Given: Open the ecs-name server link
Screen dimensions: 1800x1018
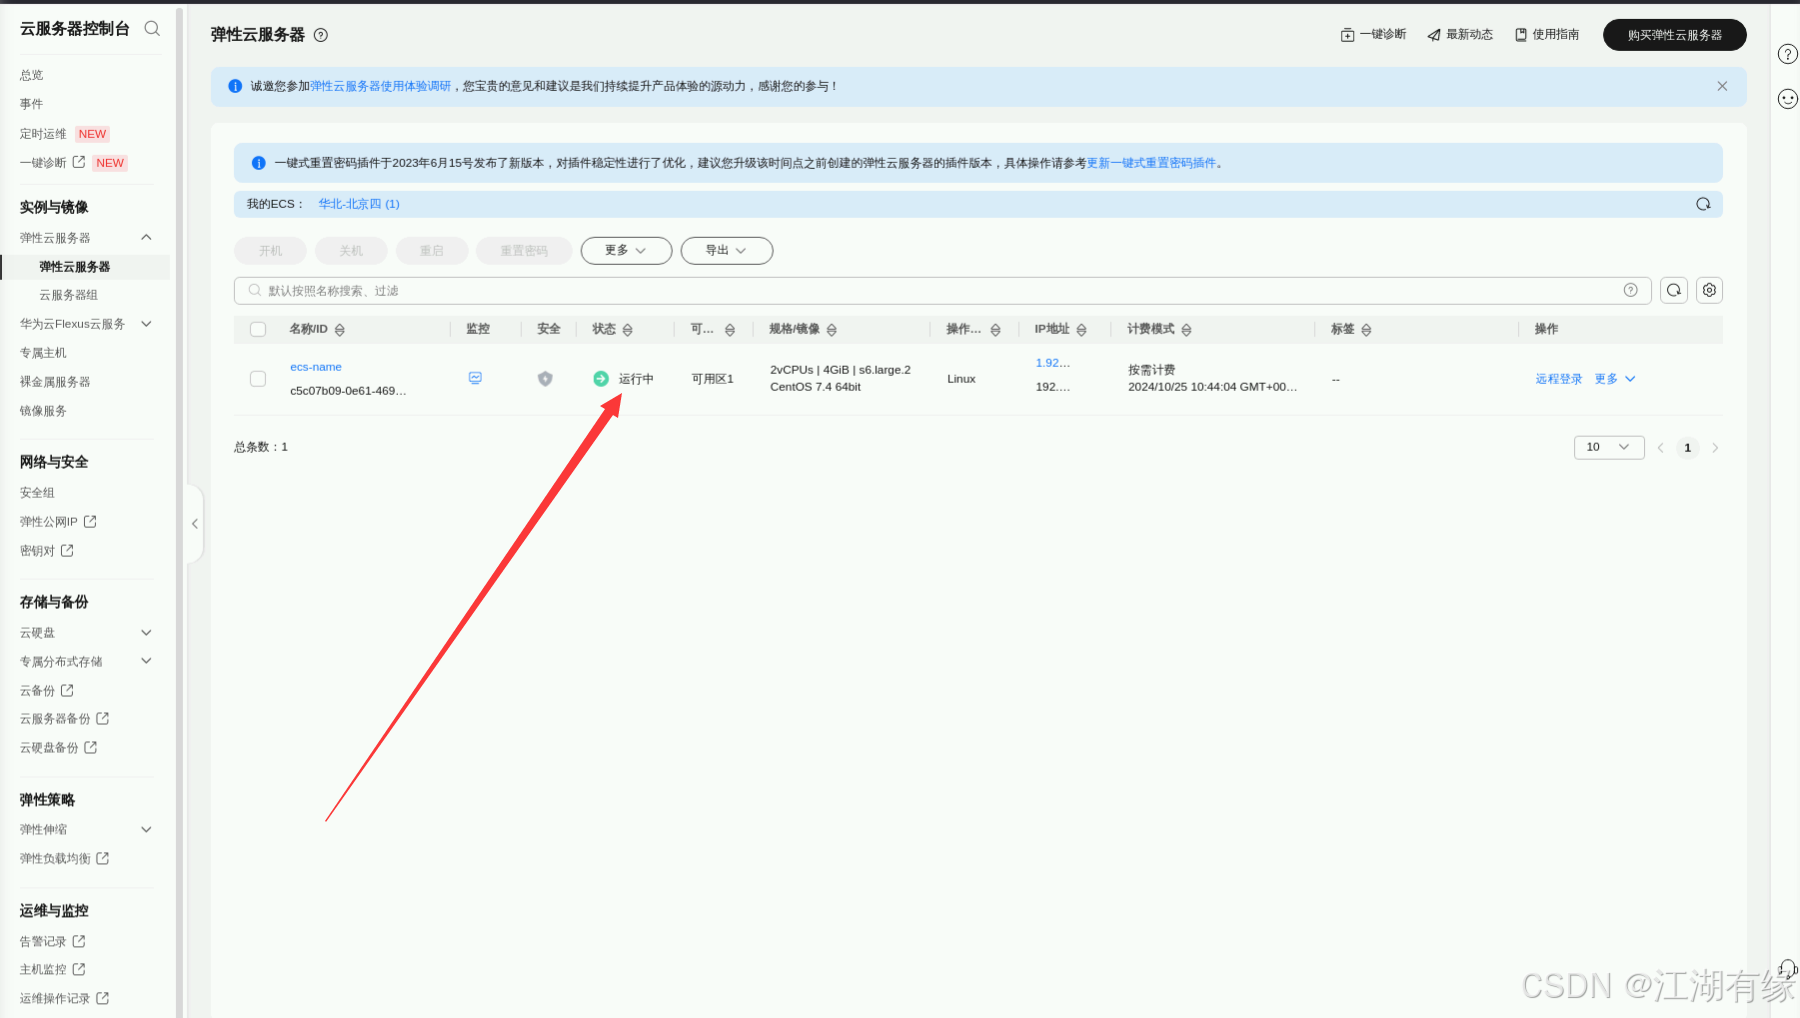Looking at the screenshot, I should 316,367.
